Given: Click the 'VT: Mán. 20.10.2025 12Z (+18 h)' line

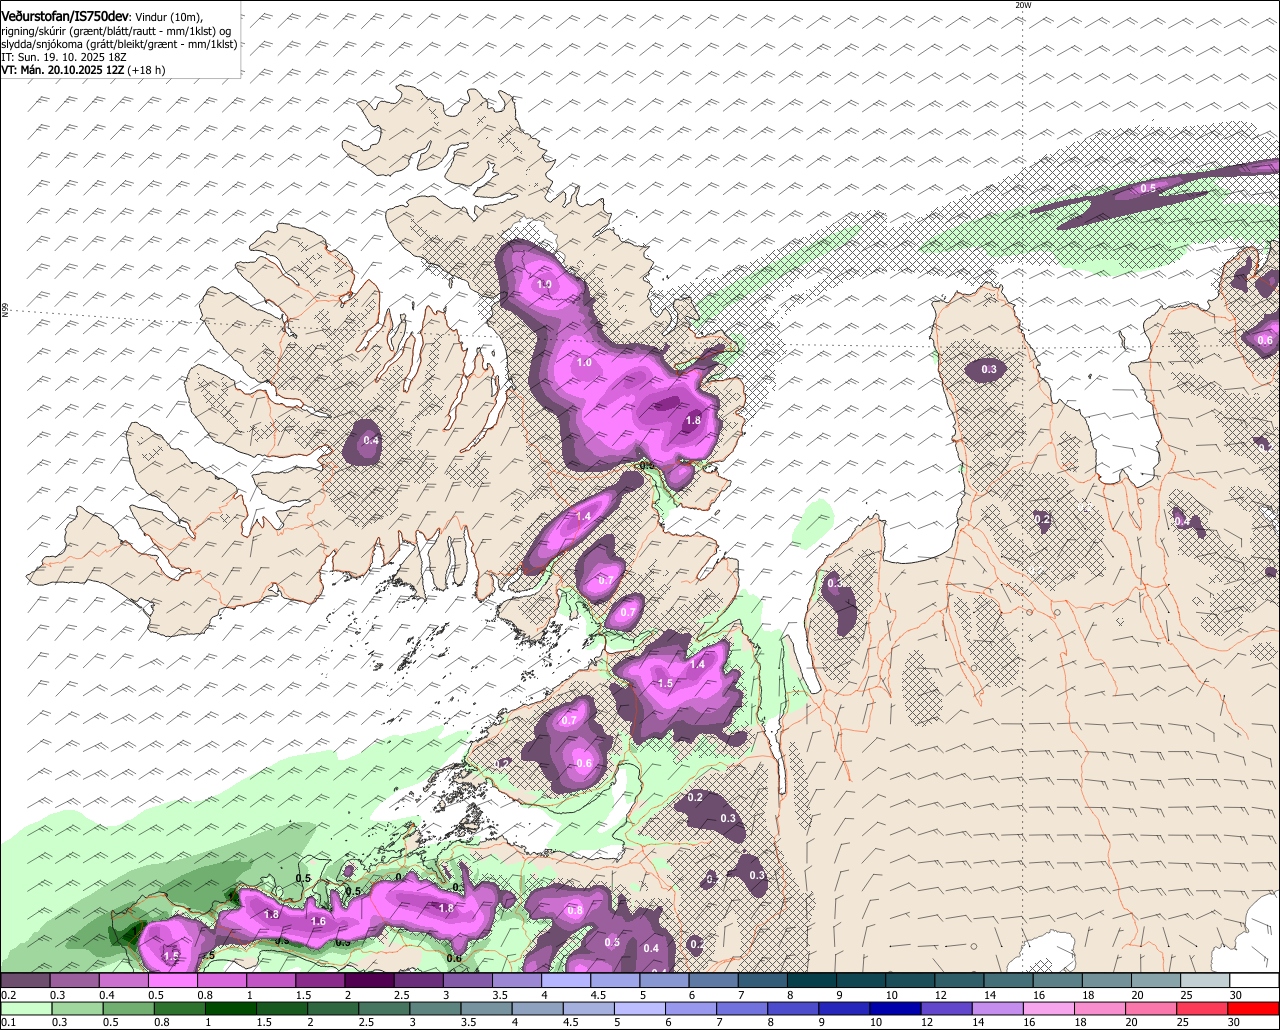Looking at the screenshot, I should pyautogui.click(x=83, y=70).
